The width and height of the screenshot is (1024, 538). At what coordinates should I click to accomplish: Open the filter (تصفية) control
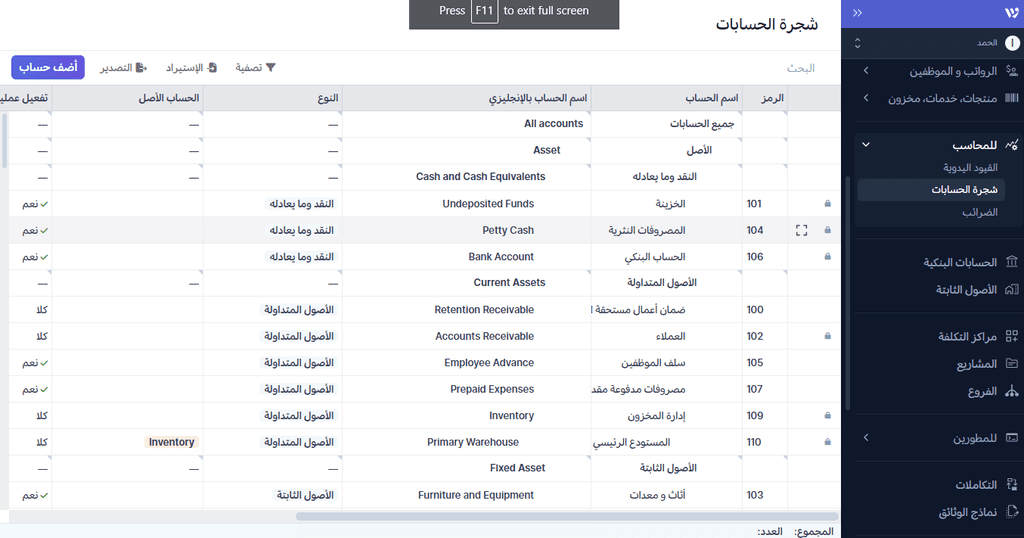click(255, 67)
